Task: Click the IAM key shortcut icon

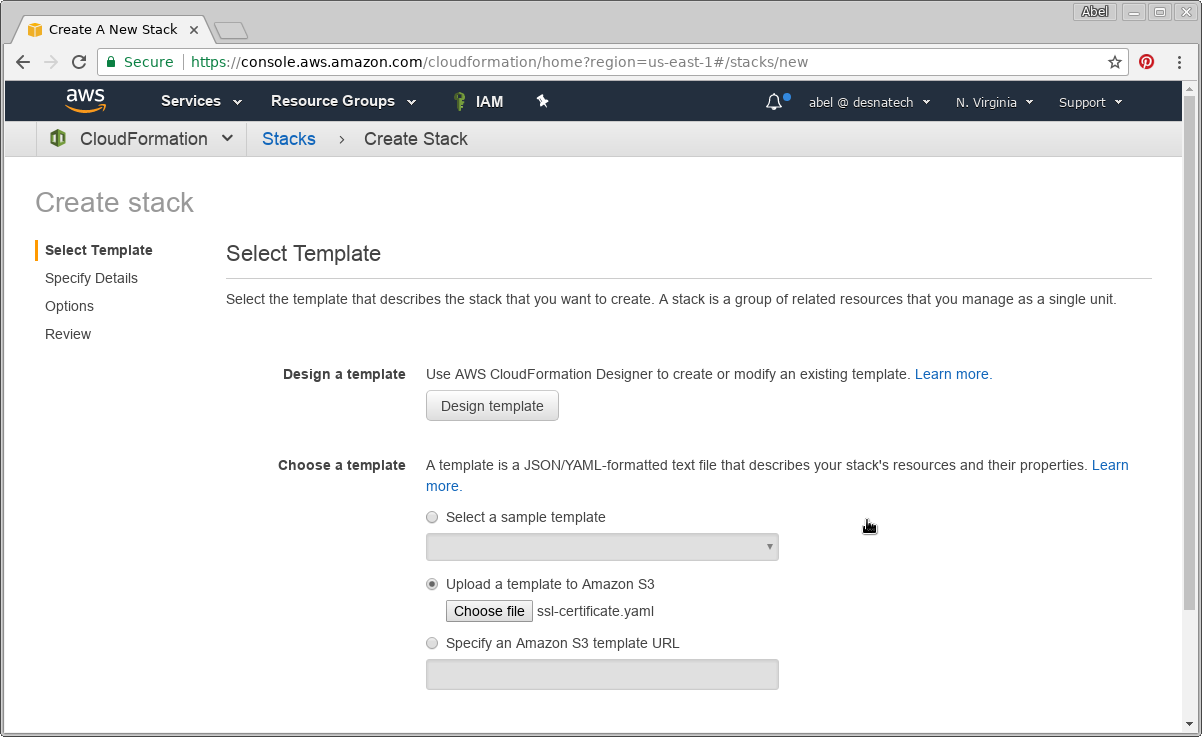Action: [460, 101]
